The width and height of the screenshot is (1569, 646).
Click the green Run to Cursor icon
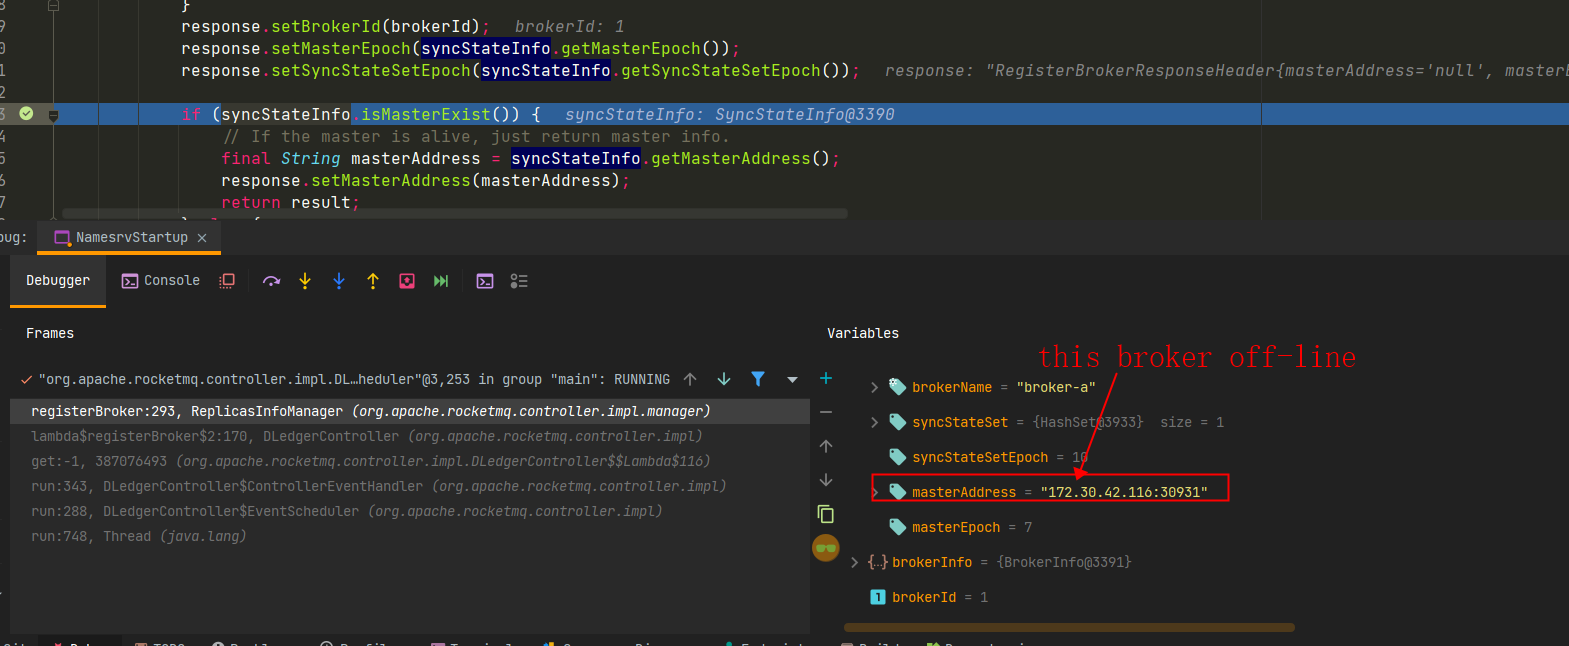coord(441,281)
